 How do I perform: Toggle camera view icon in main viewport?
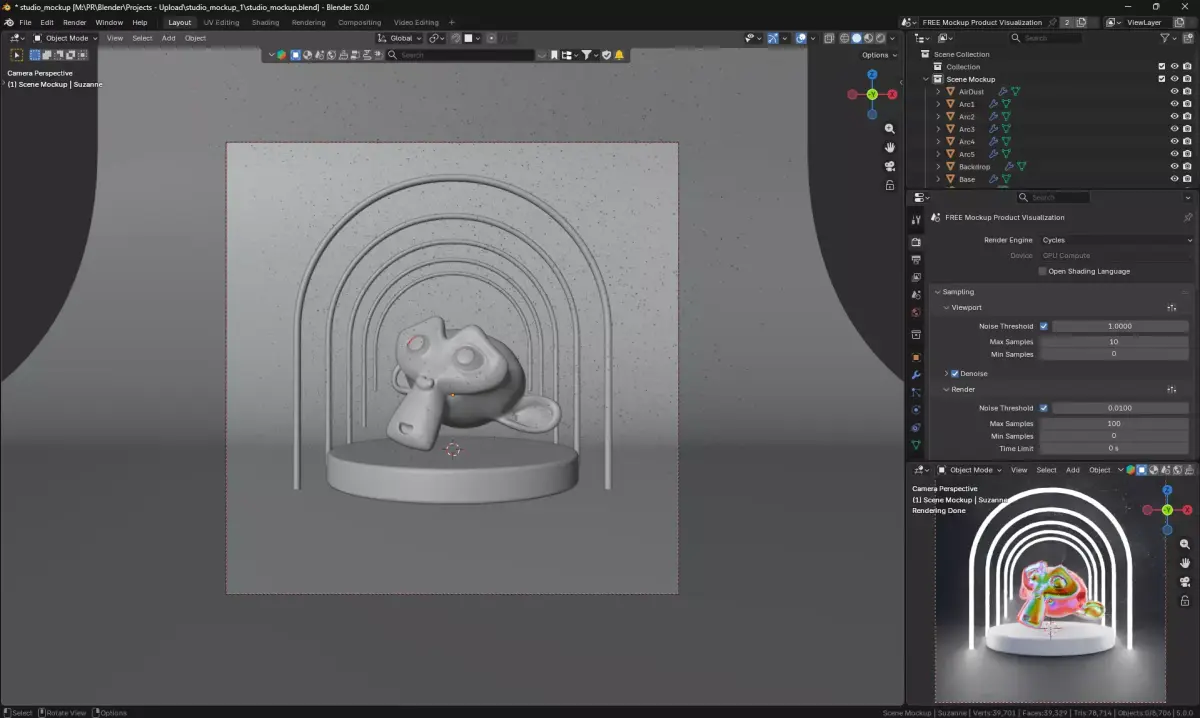(890, 166)
